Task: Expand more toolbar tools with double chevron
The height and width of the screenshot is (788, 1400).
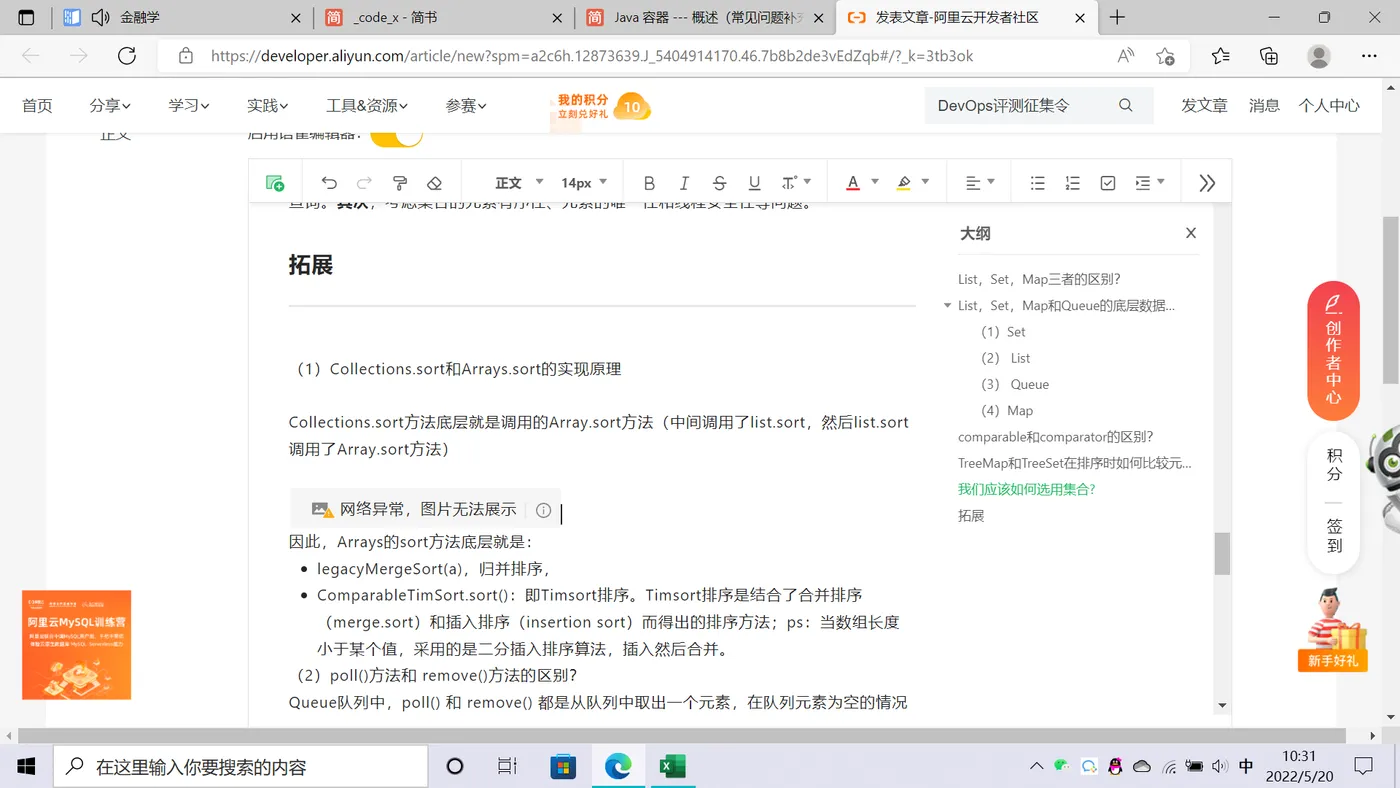Action: [1207, 183]
